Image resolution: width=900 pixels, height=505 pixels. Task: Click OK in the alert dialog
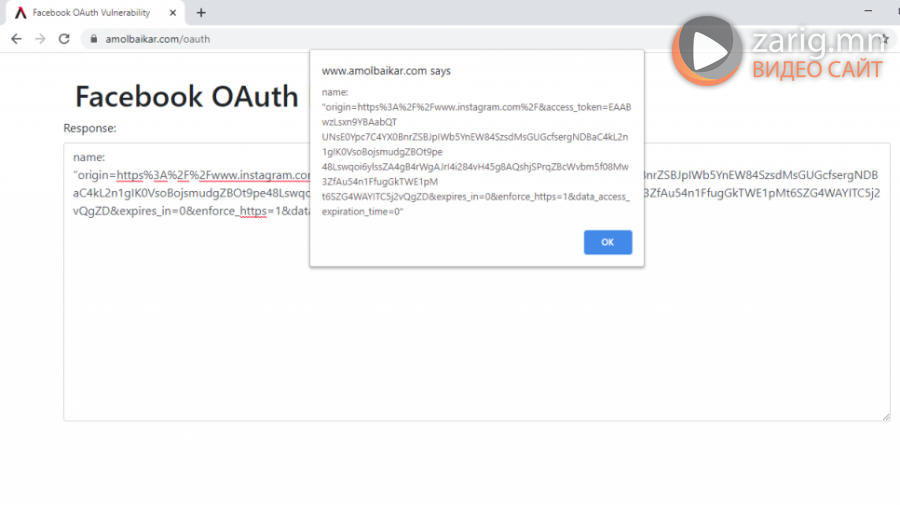608,242
